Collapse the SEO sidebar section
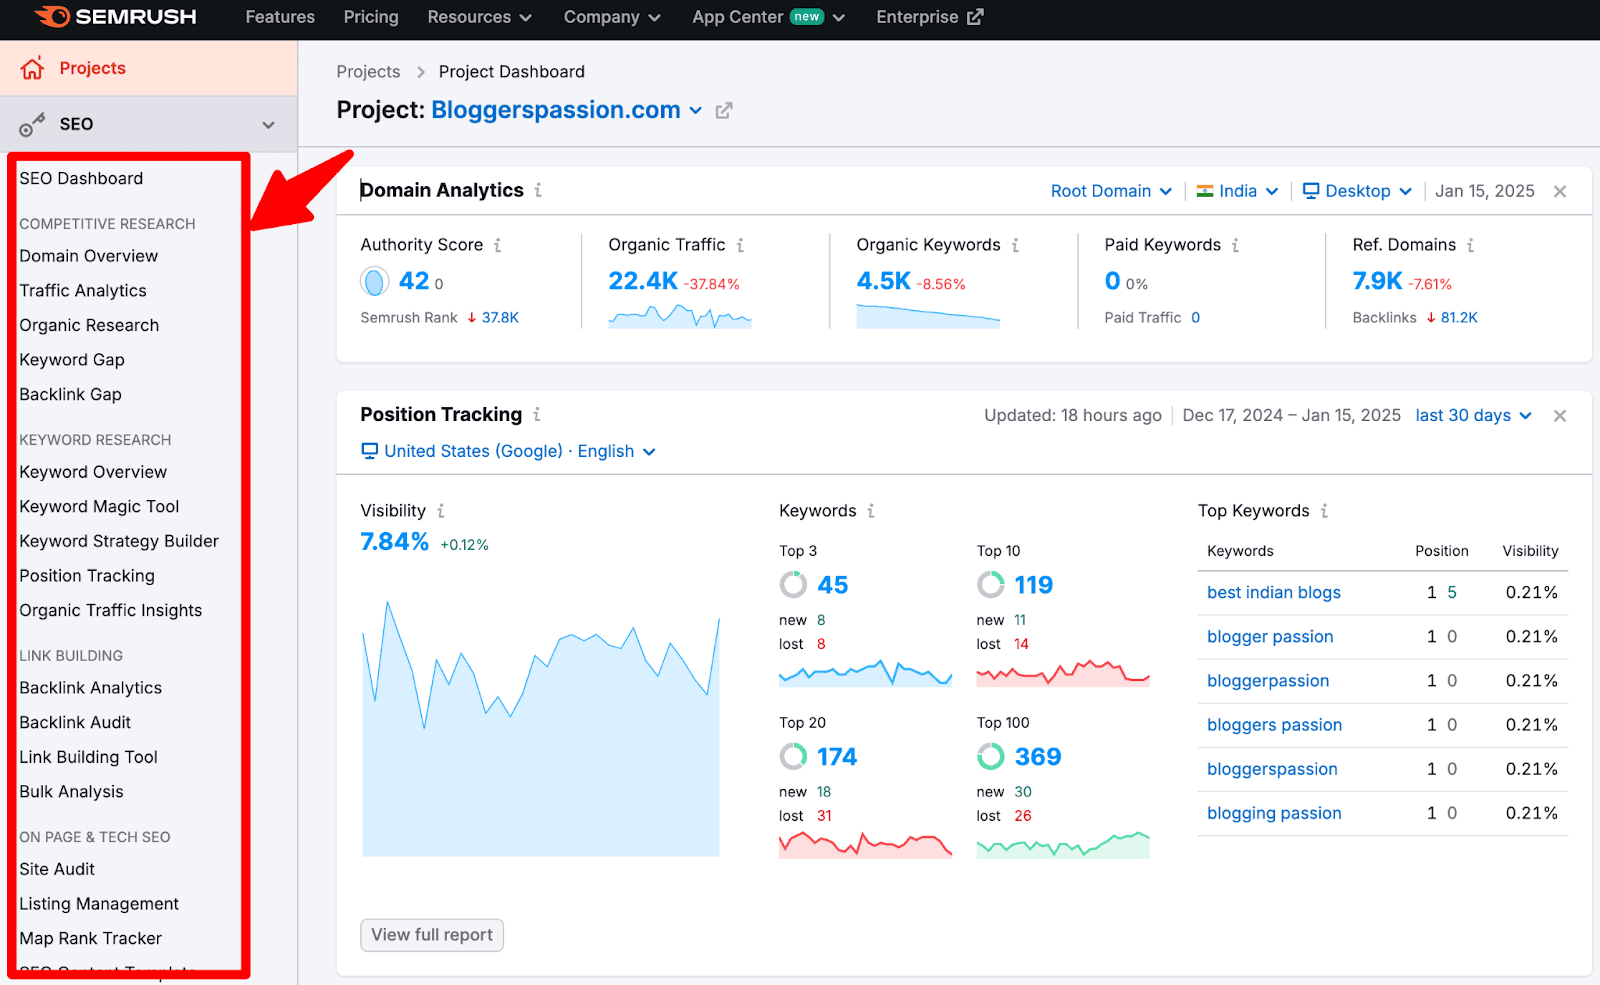 pyautogui.click(x=268, y=125)
